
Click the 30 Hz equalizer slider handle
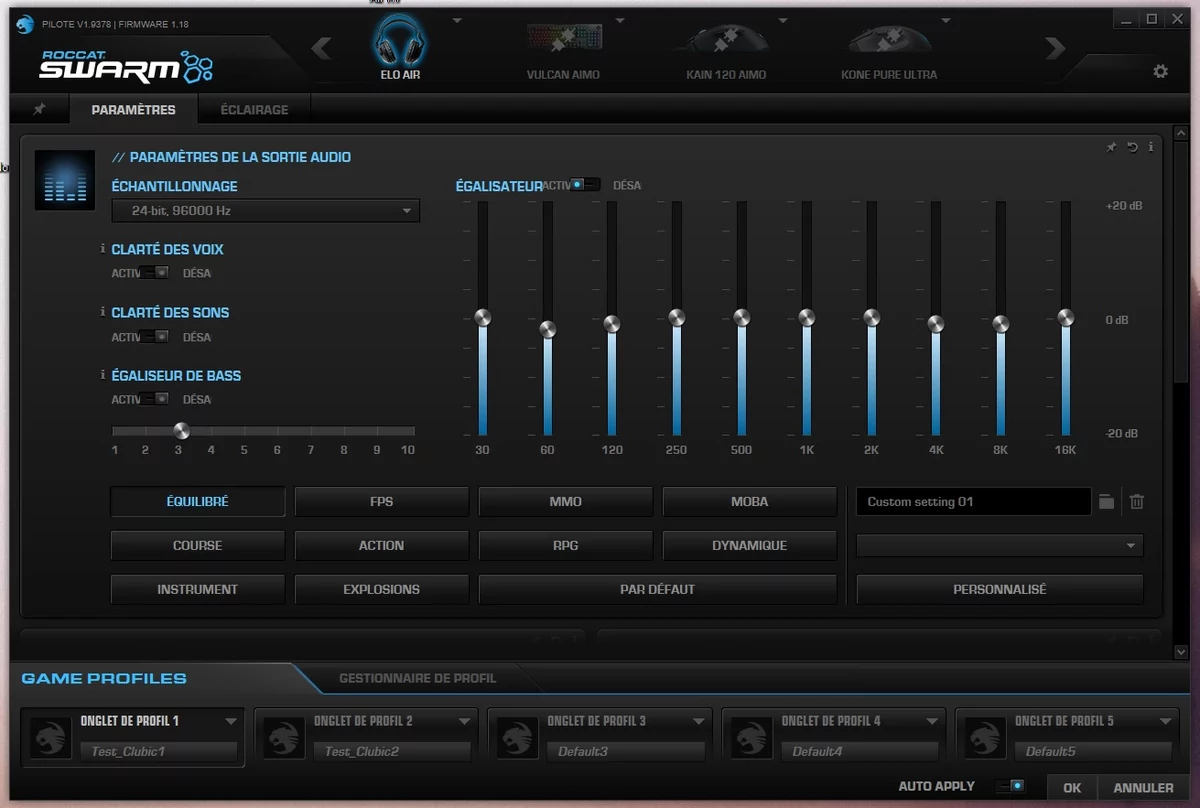click(x=482, y=318)
